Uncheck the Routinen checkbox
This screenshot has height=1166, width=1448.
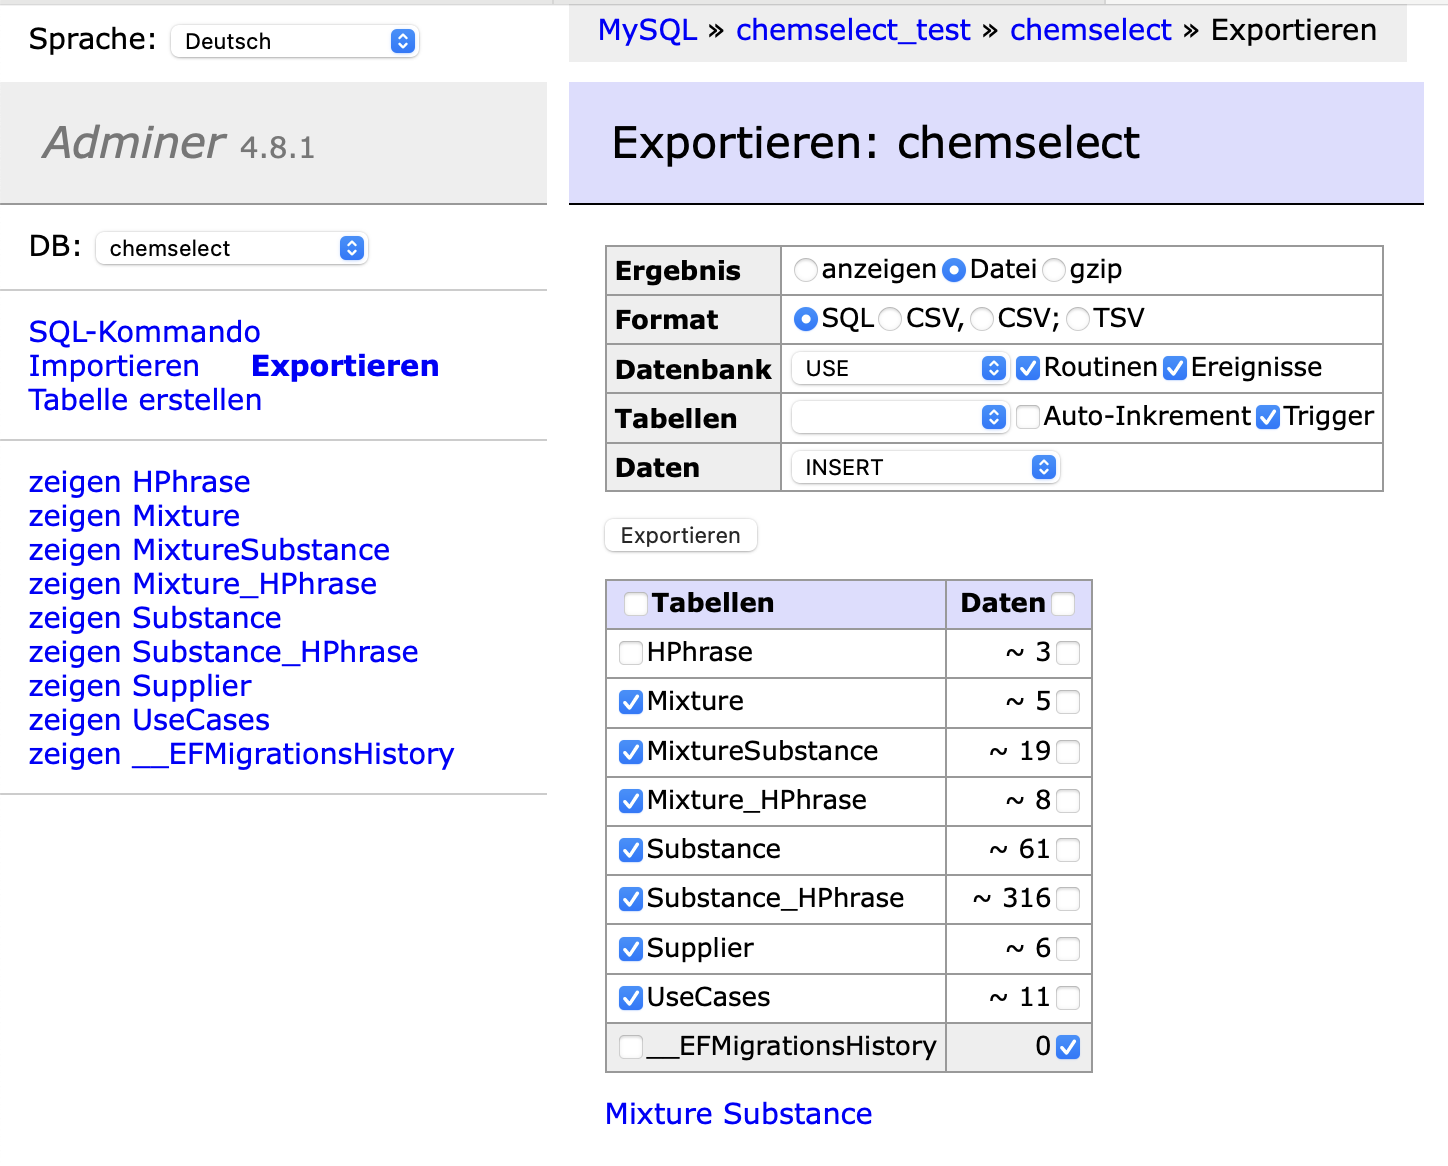click(x=1027, y=368)
